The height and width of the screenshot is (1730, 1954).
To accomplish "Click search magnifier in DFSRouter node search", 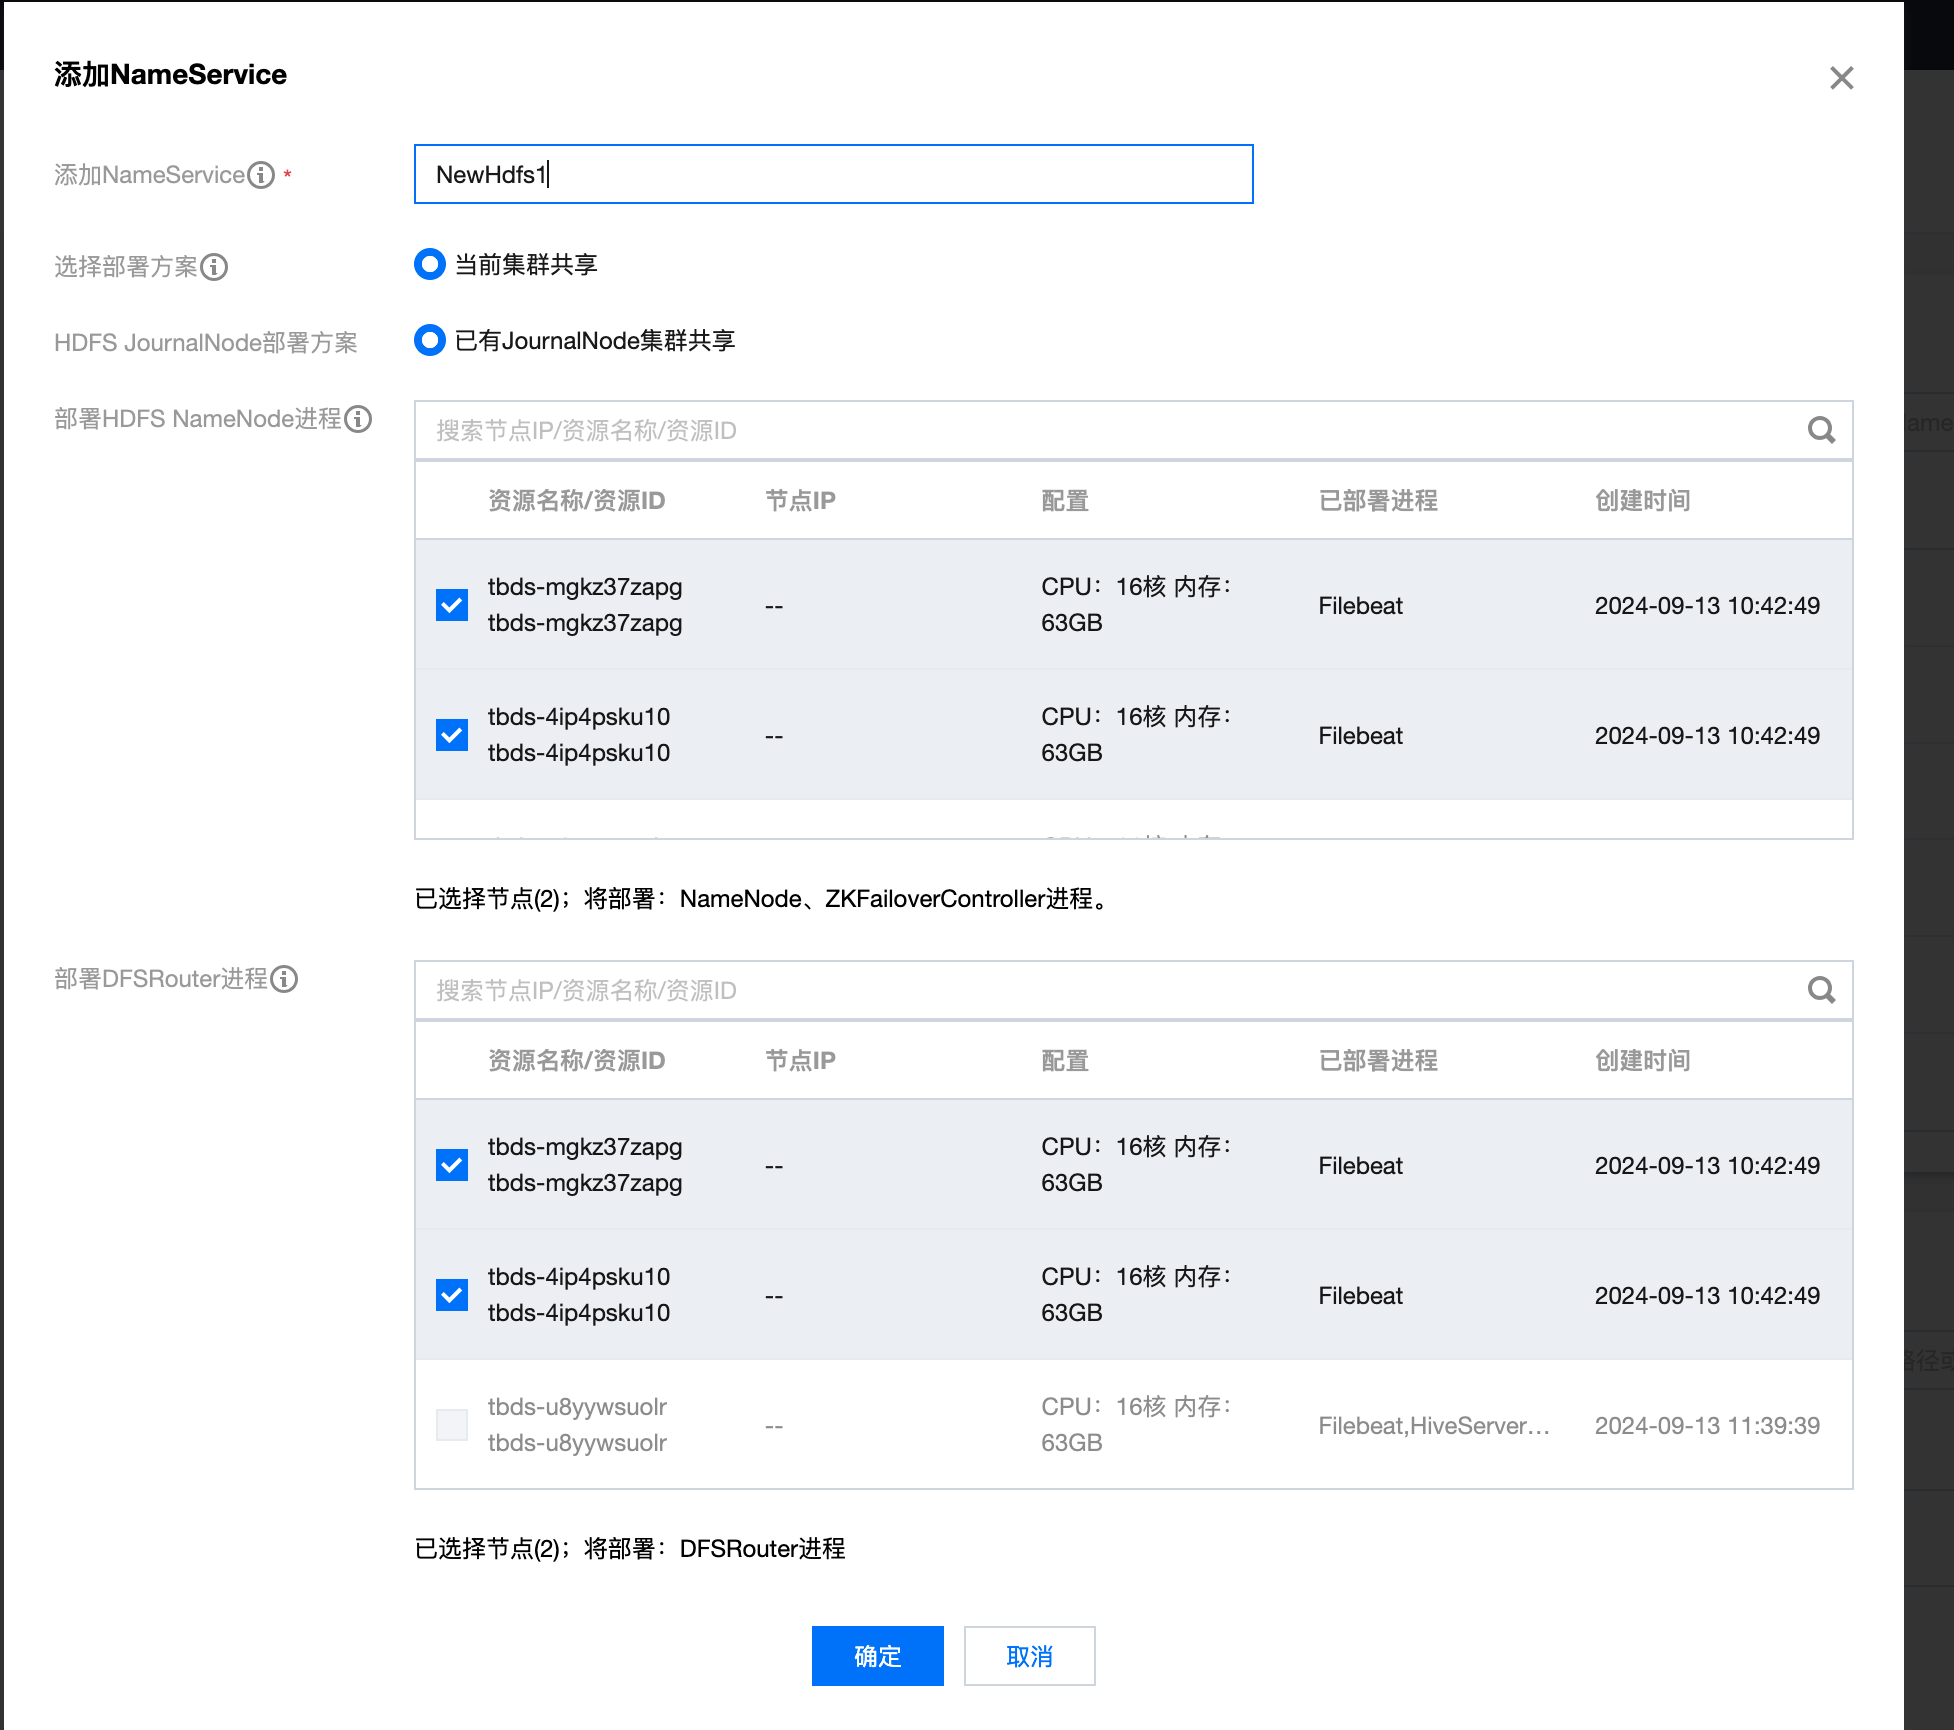I will click(1821, 991).
